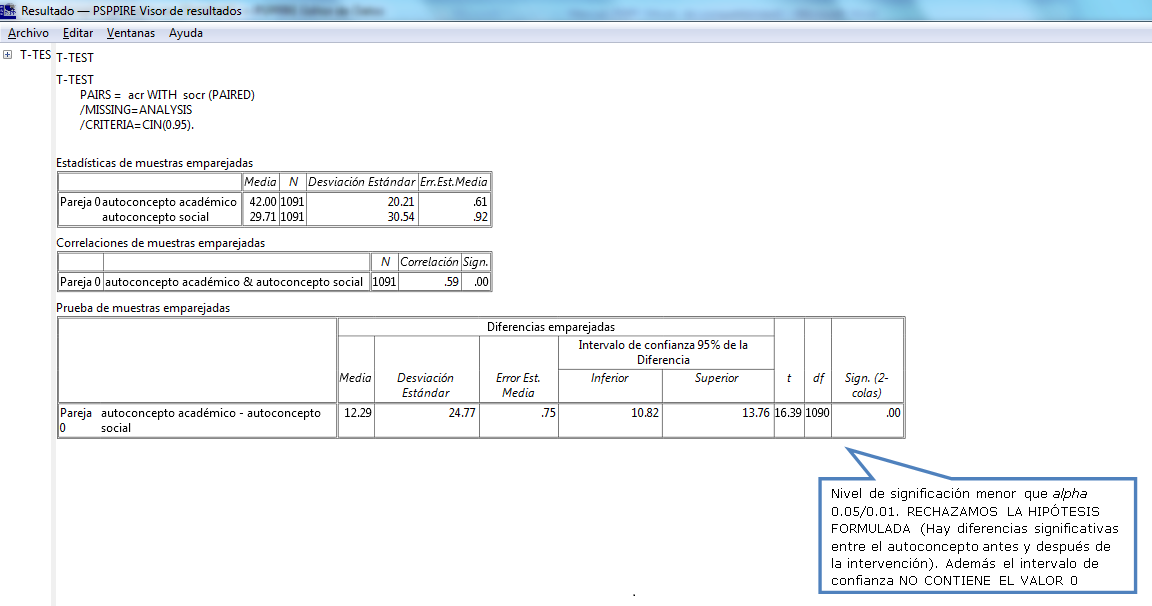Open the Archivo menu
Screen dimensions: 1152x606
click(29, 33)
